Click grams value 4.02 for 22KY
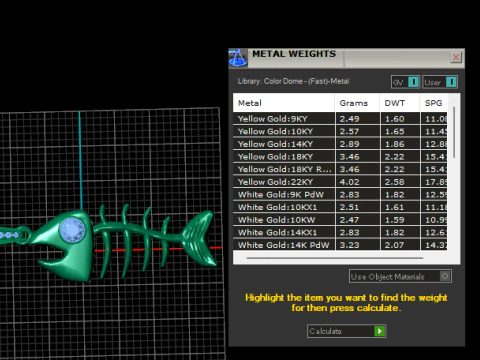480x360 pixels. tap(349, 182)
